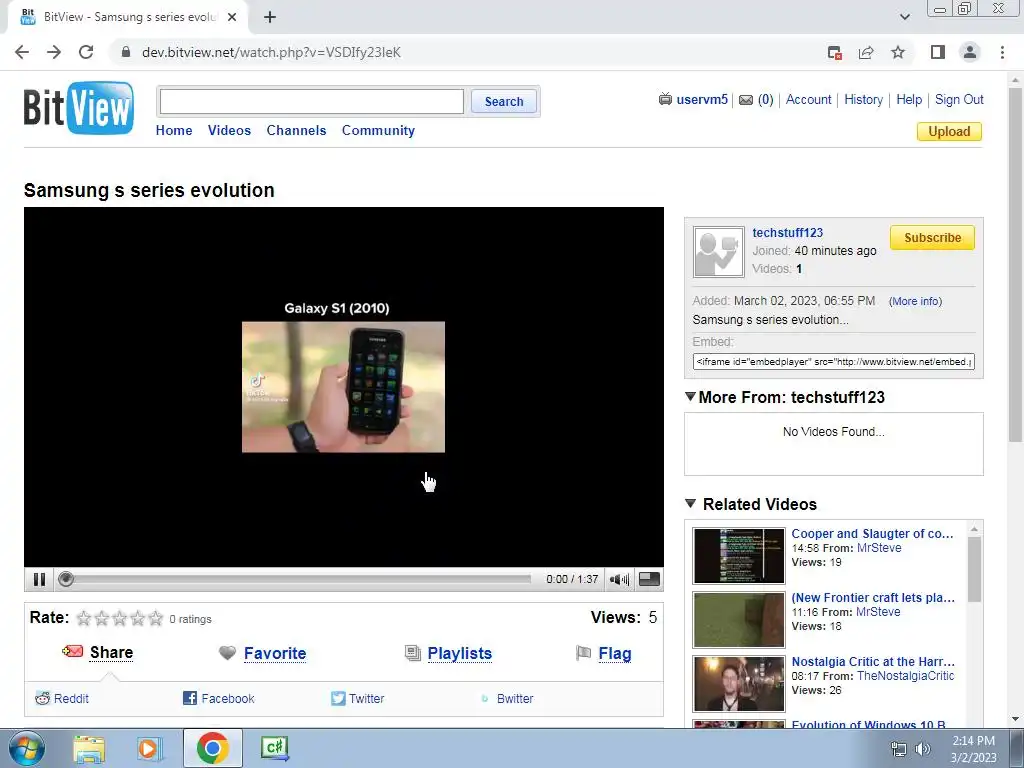Share this page from Chrome toolbar
This screenshot has width=1024, height=768.
(866, 52)
